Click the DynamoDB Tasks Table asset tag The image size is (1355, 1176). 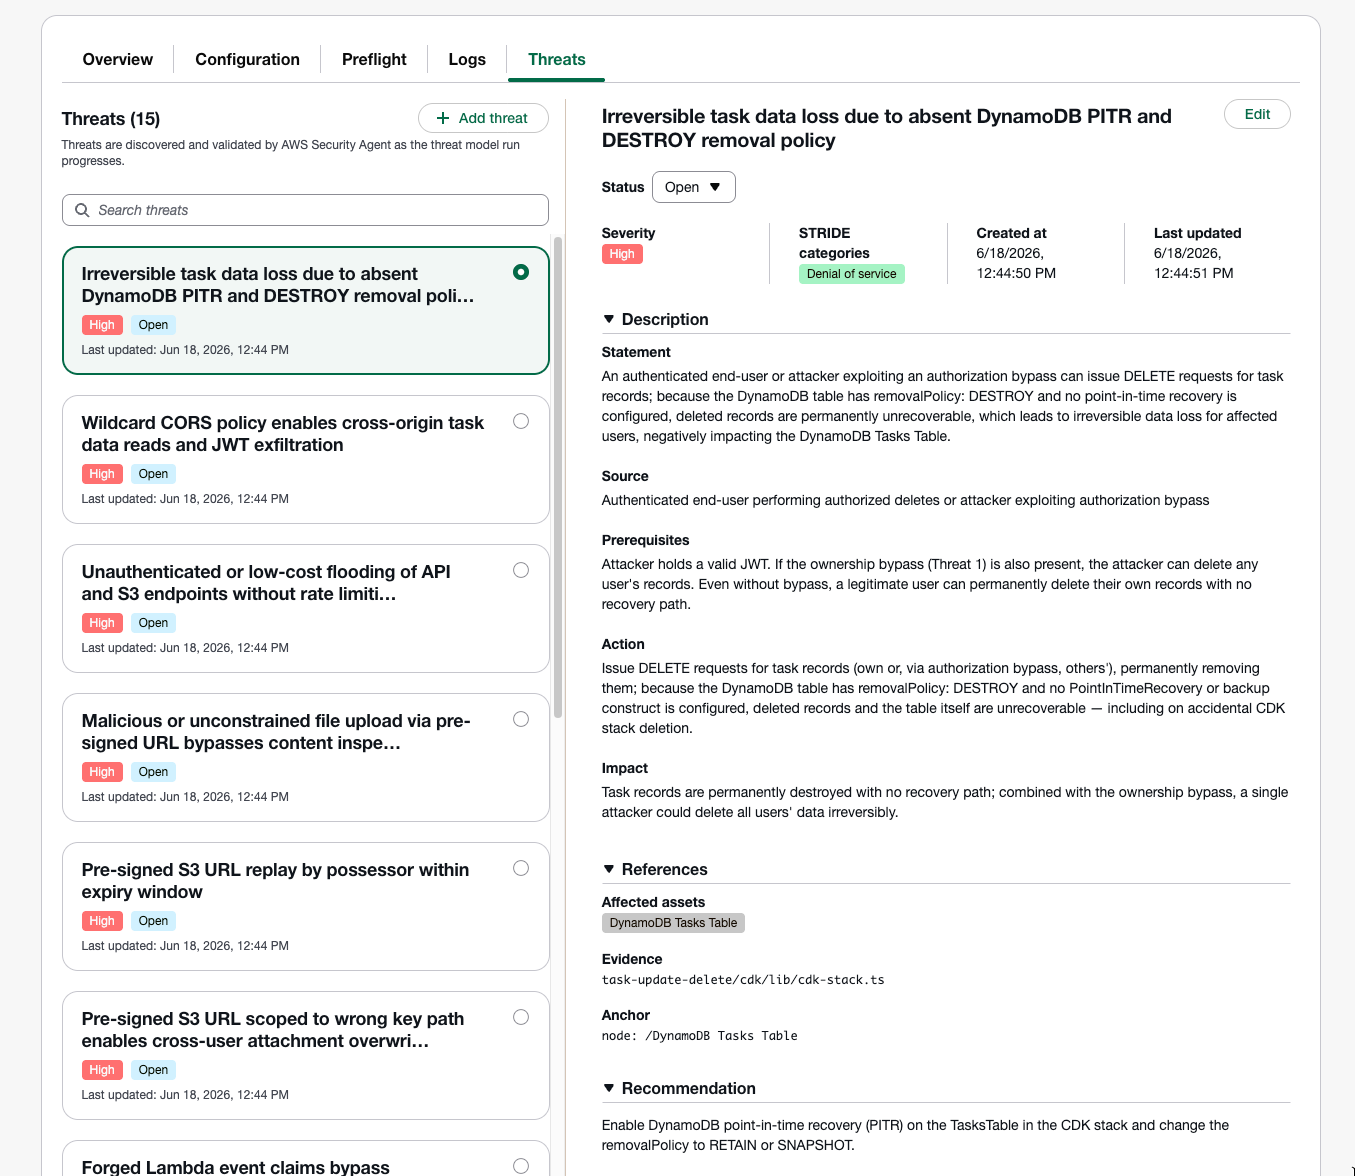[x=673, y=923]
